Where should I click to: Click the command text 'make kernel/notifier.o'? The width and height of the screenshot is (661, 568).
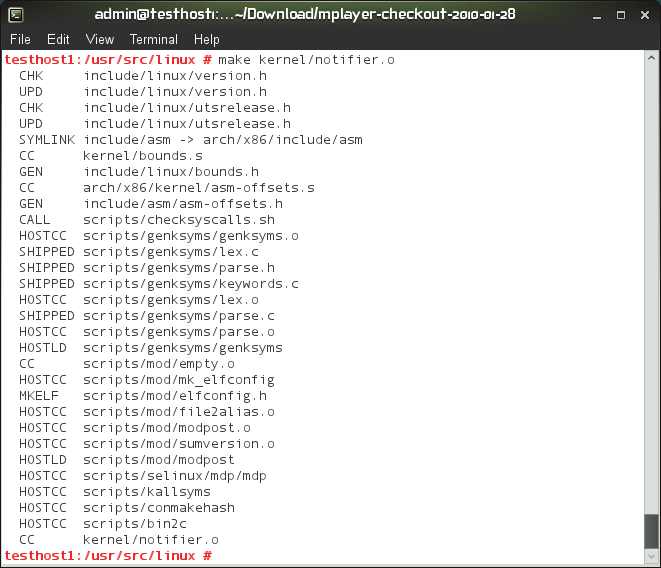click(x=306, y=60)
